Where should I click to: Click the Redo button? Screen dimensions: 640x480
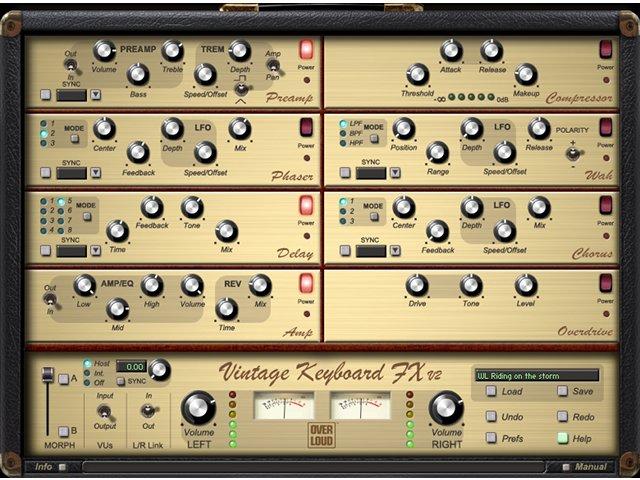[562, 417]
